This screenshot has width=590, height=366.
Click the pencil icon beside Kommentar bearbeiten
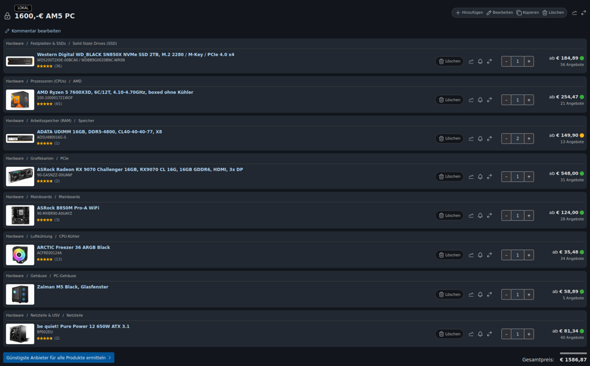7,31
